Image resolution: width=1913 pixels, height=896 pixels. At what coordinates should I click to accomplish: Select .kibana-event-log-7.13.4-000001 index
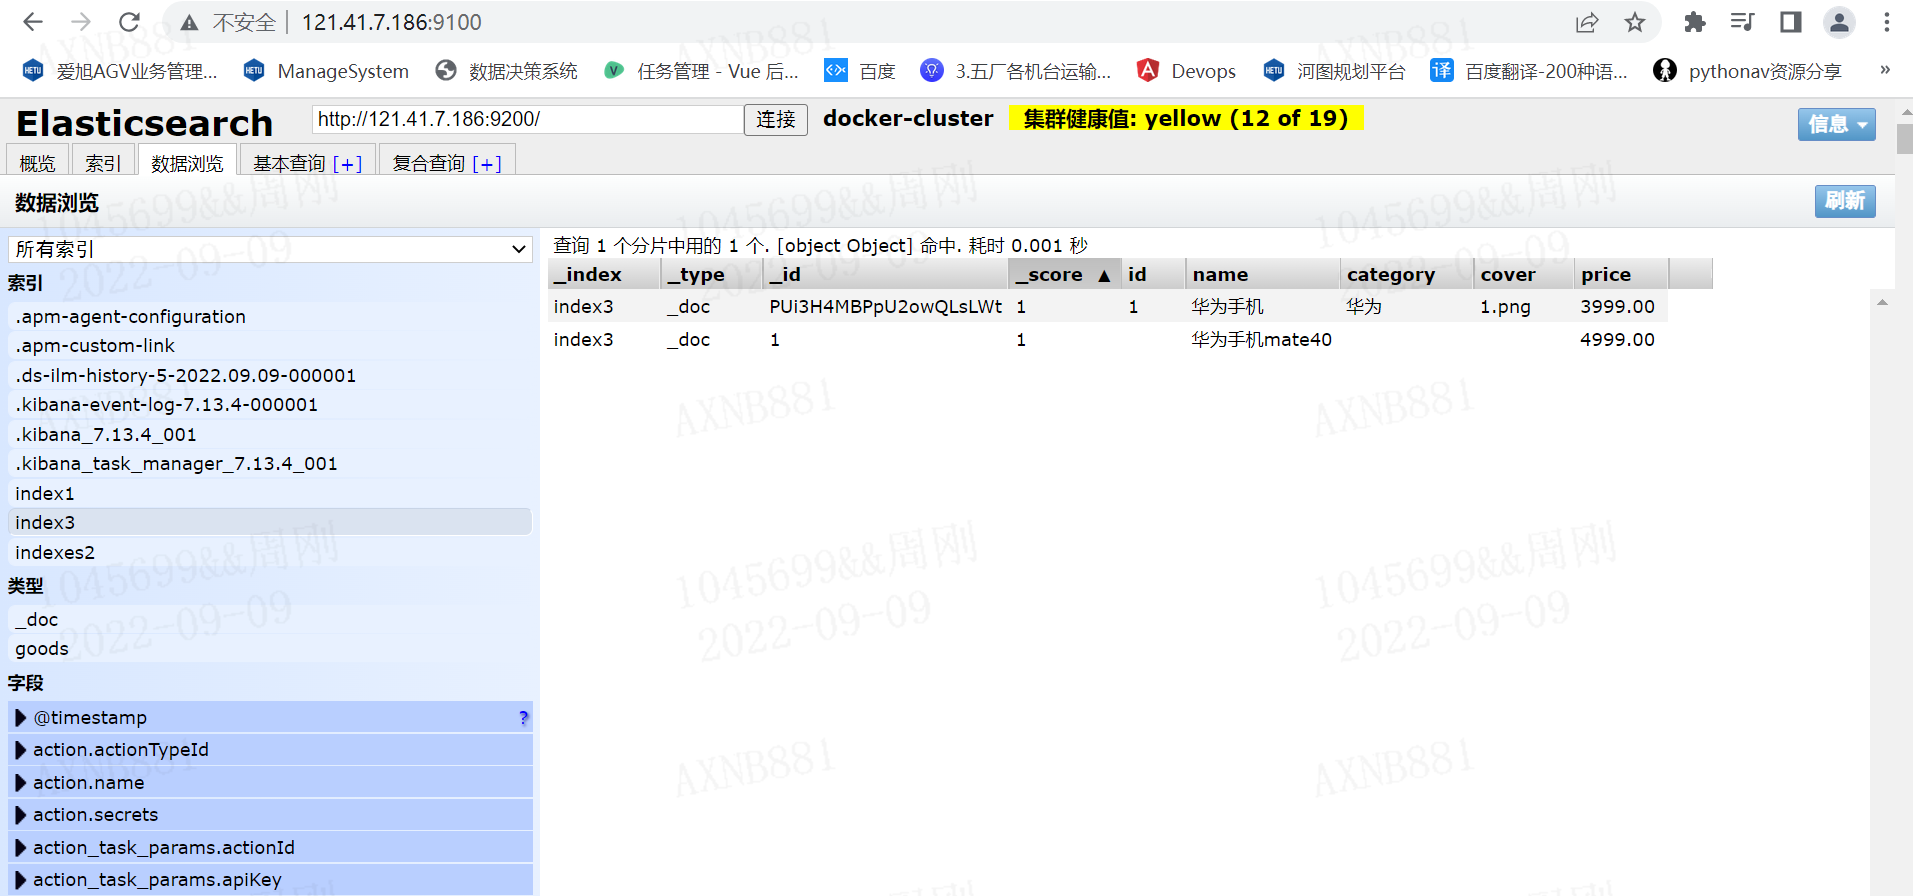click(x=270, y=404)
